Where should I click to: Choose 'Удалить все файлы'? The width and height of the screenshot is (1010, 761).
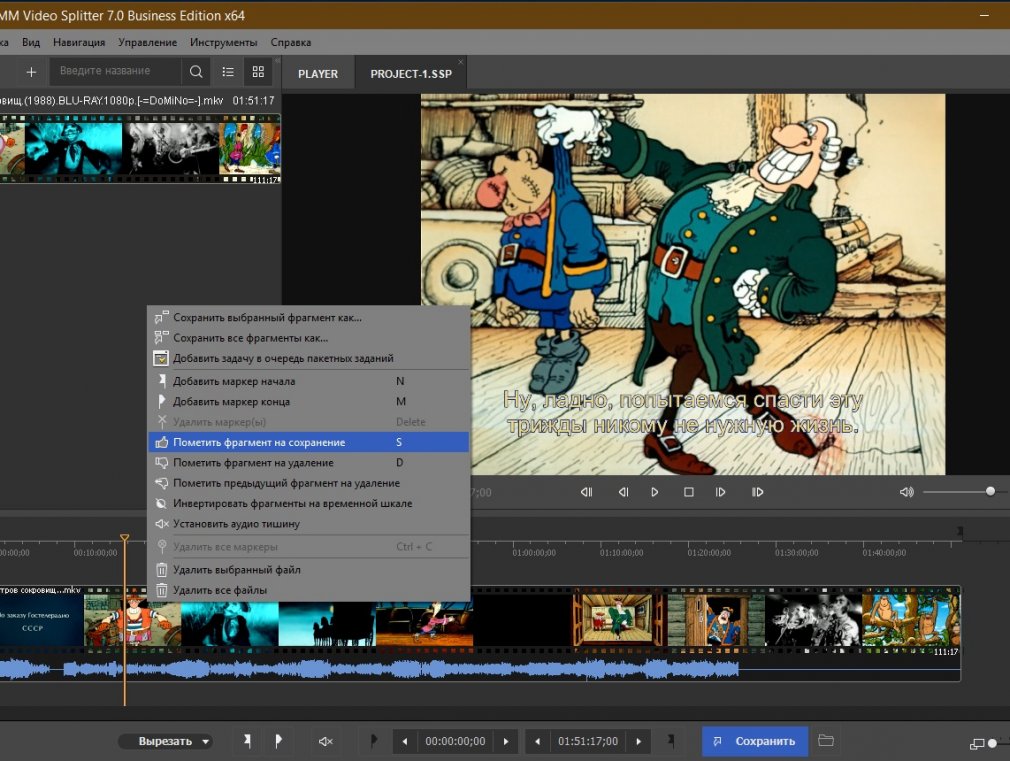(x=309, y=590)
